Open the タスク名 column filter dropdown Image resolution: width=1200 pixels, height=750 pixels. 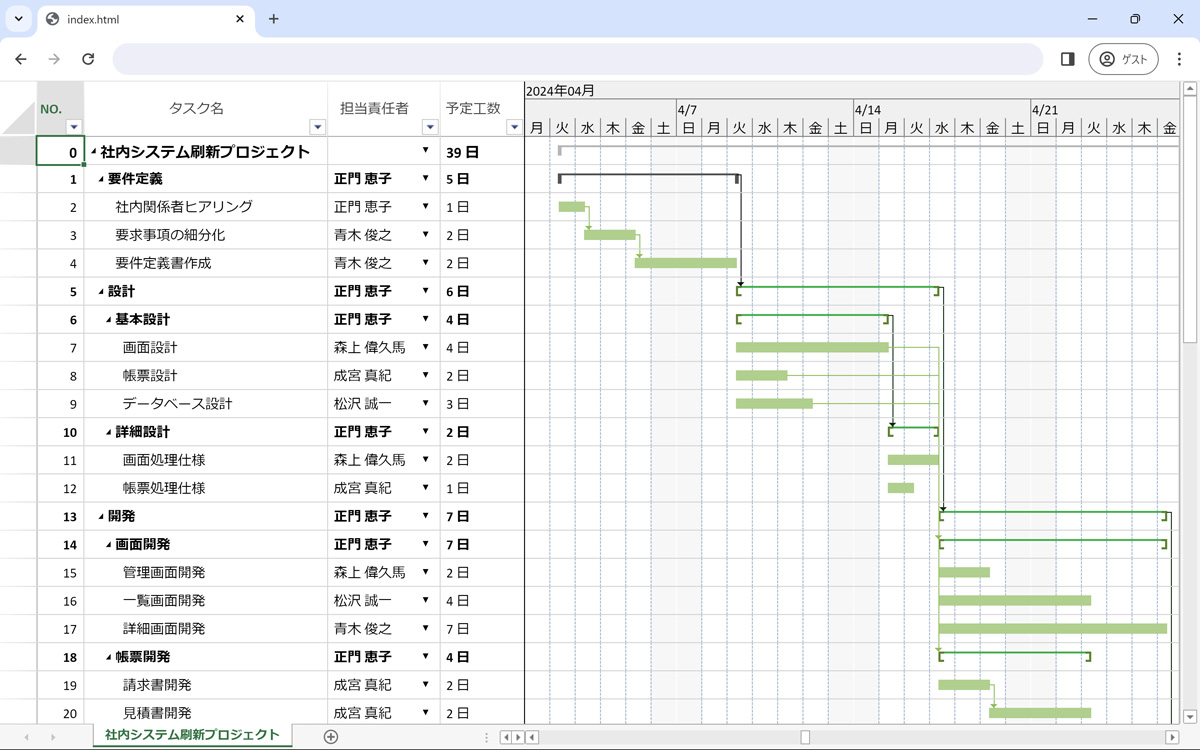tap(318, 127)
